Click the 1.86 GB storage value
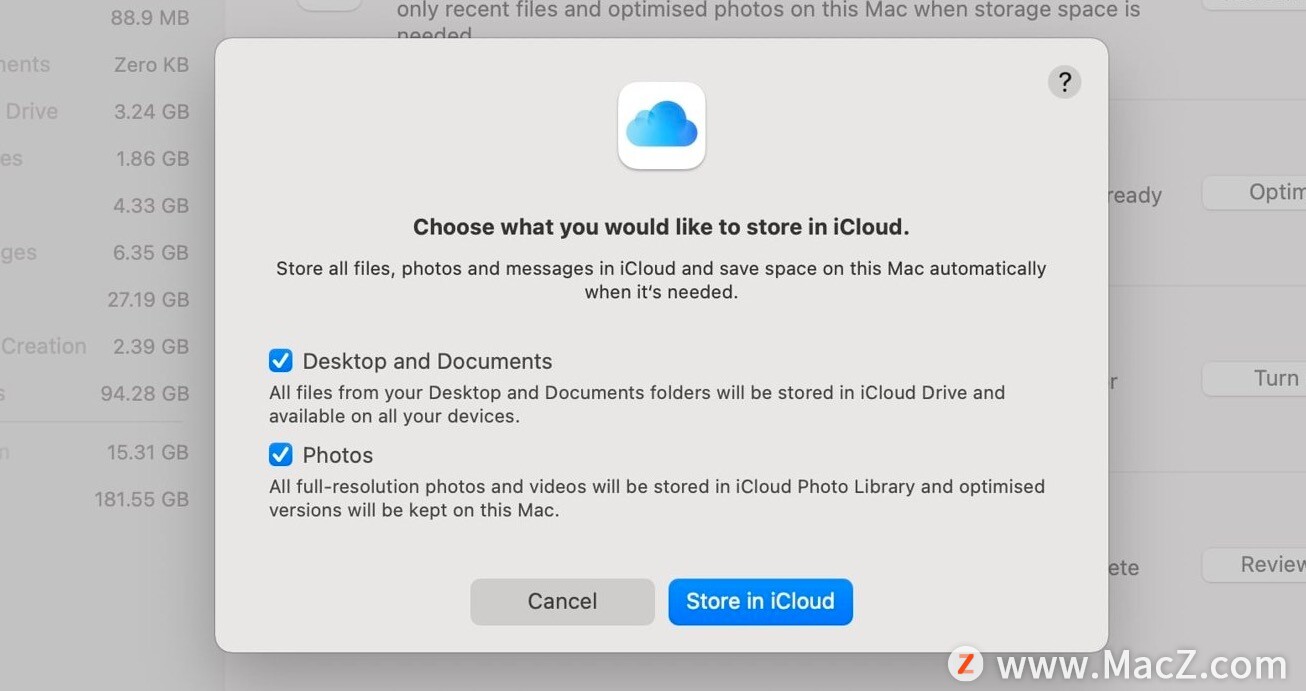 coord(152,159)
